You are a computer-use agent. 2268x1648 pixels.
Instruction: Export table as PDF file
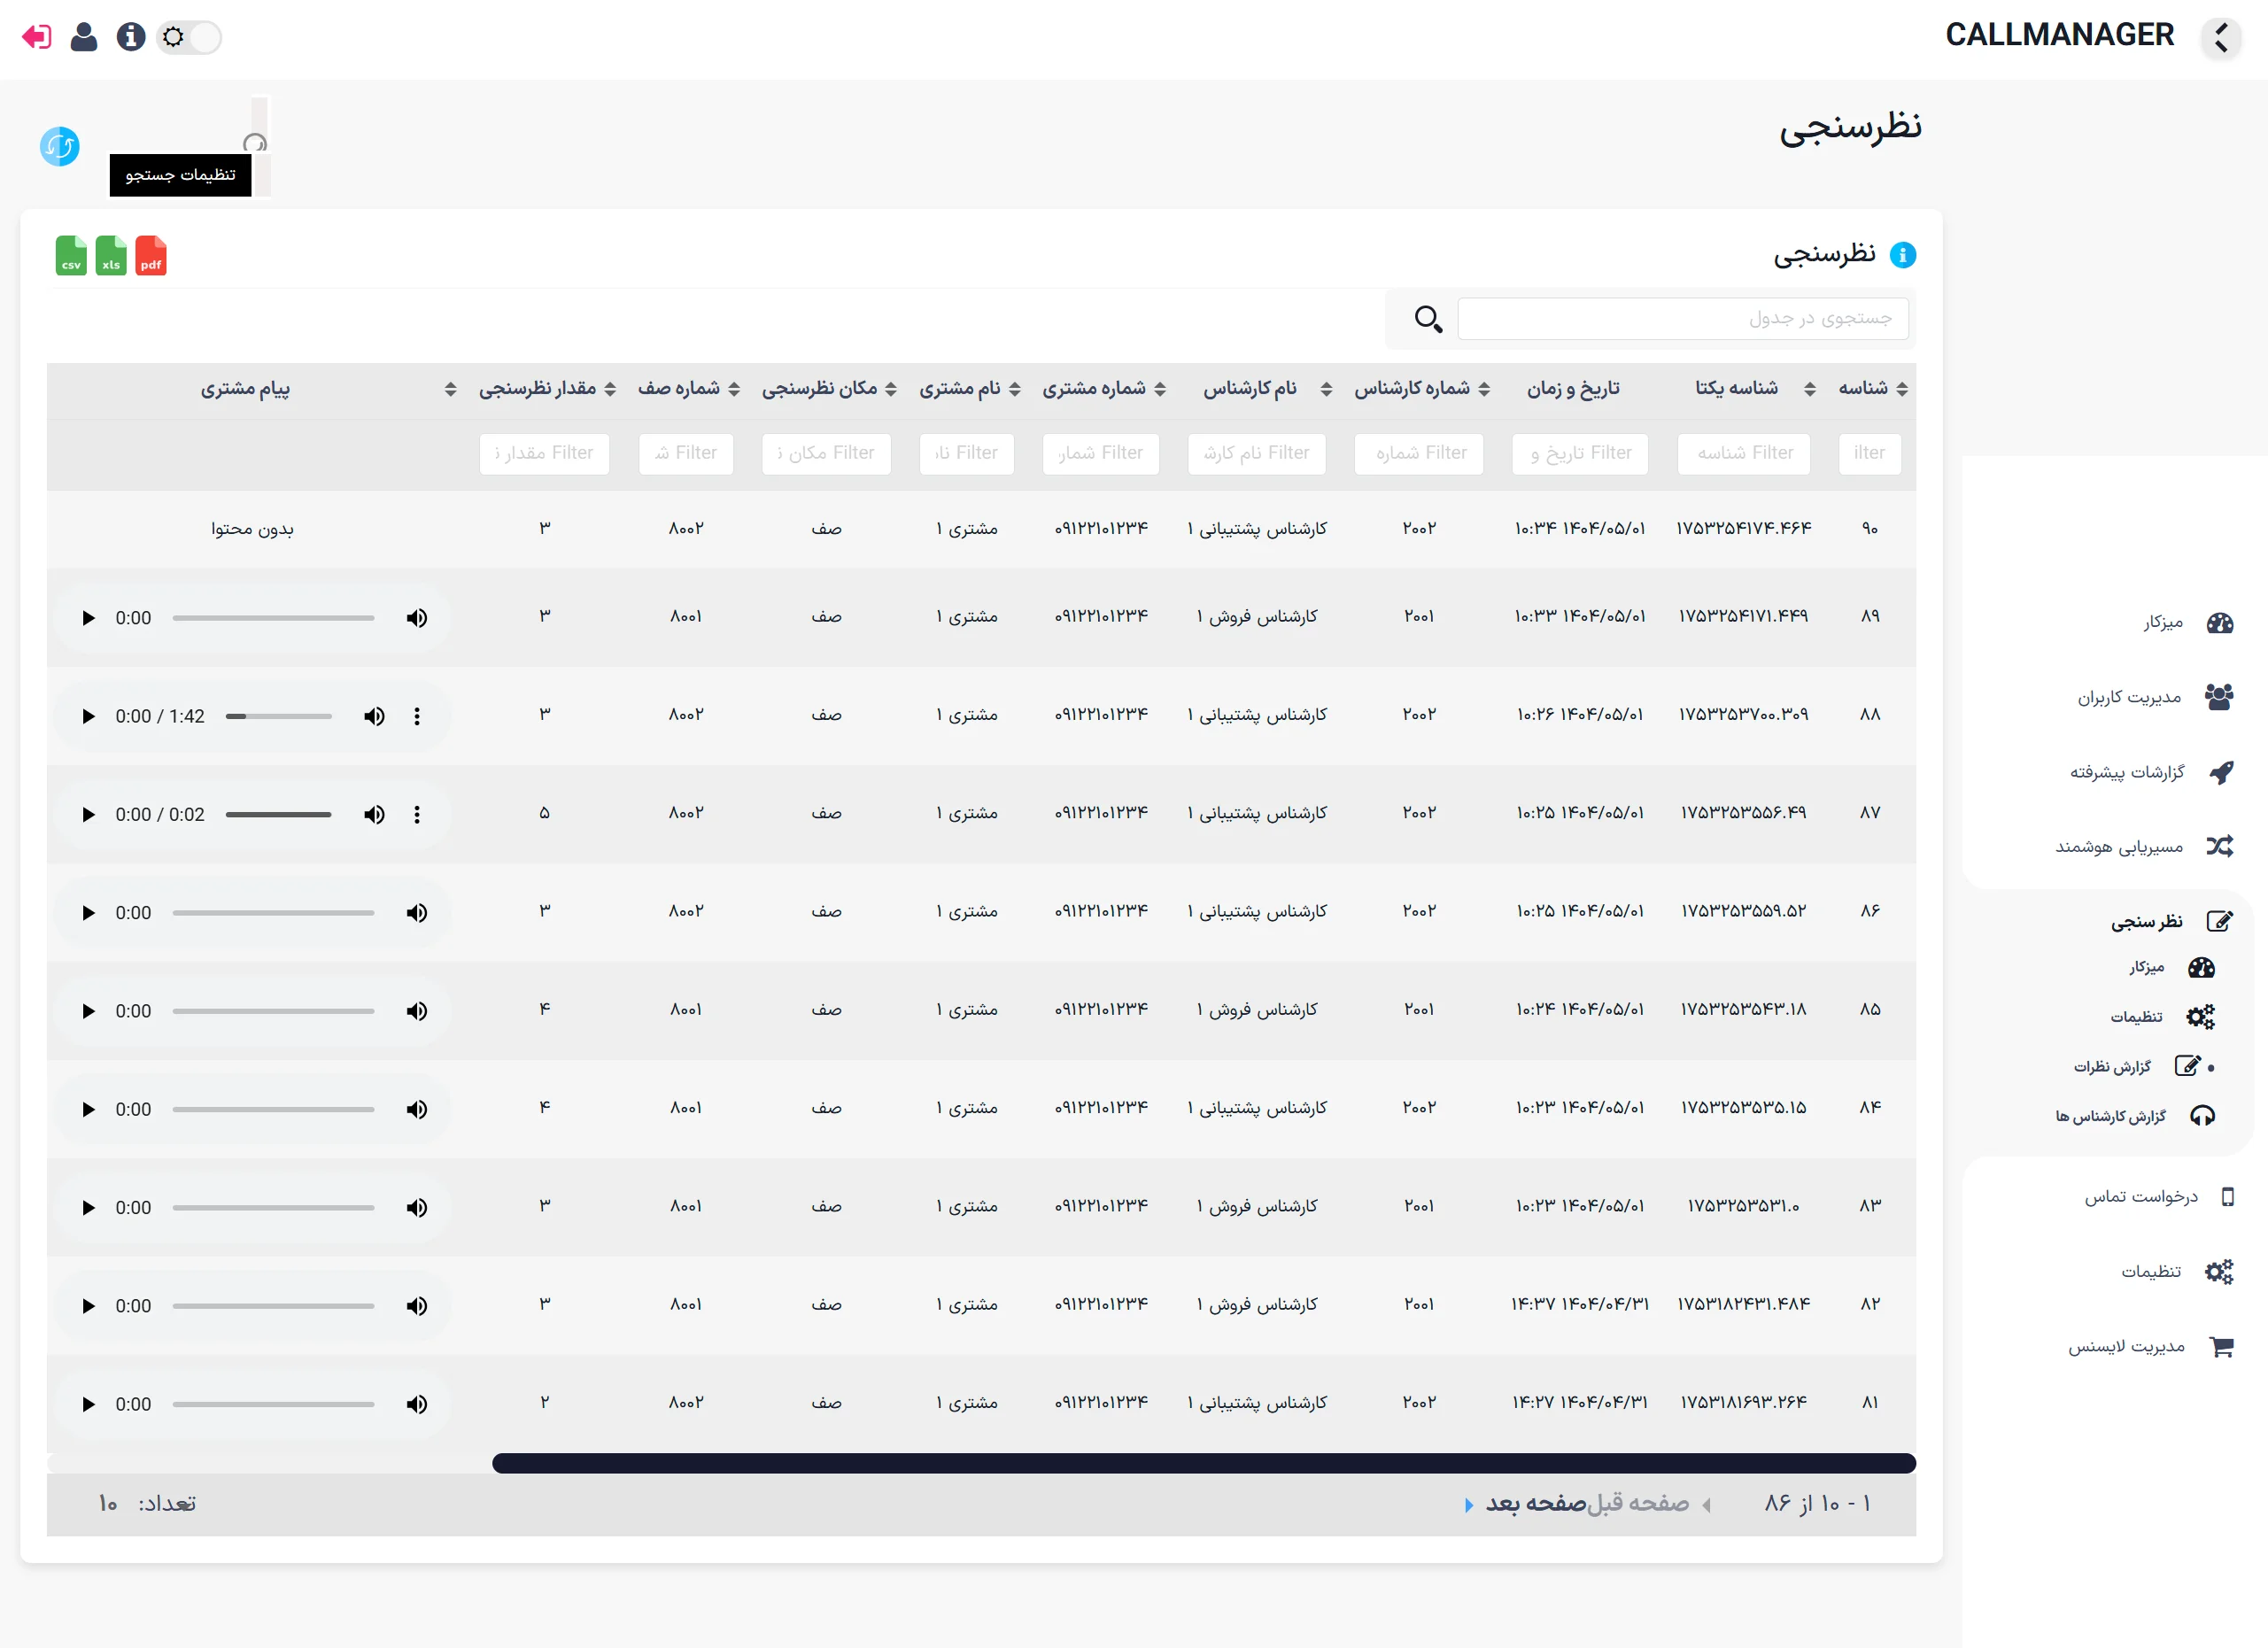point(151,256)
